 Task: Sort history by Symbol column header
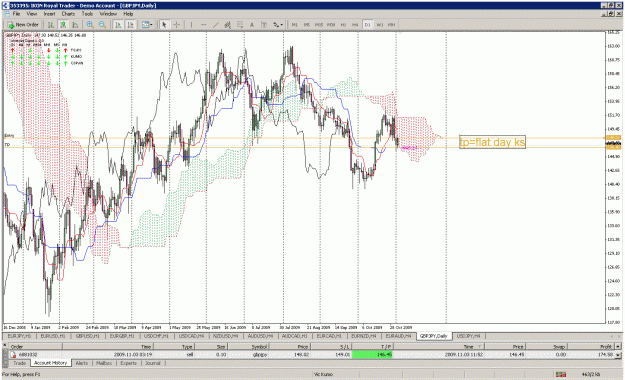[248, 347]
